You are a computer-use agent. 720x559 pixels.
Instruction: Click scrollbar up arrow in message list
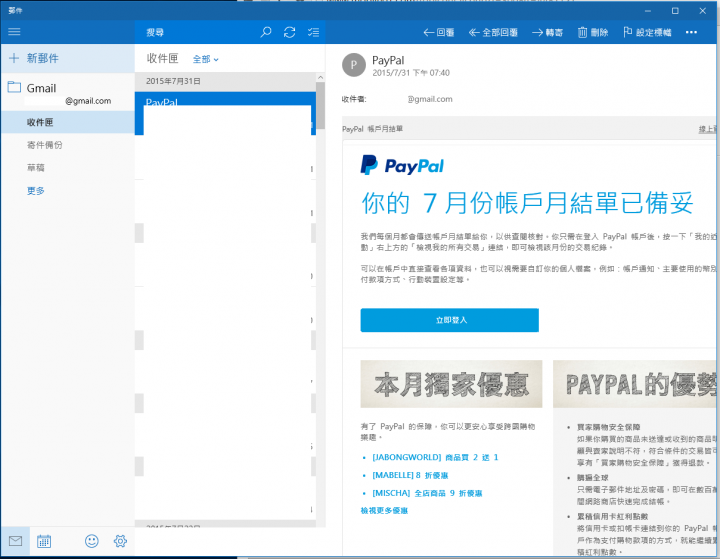coord(320,78)
